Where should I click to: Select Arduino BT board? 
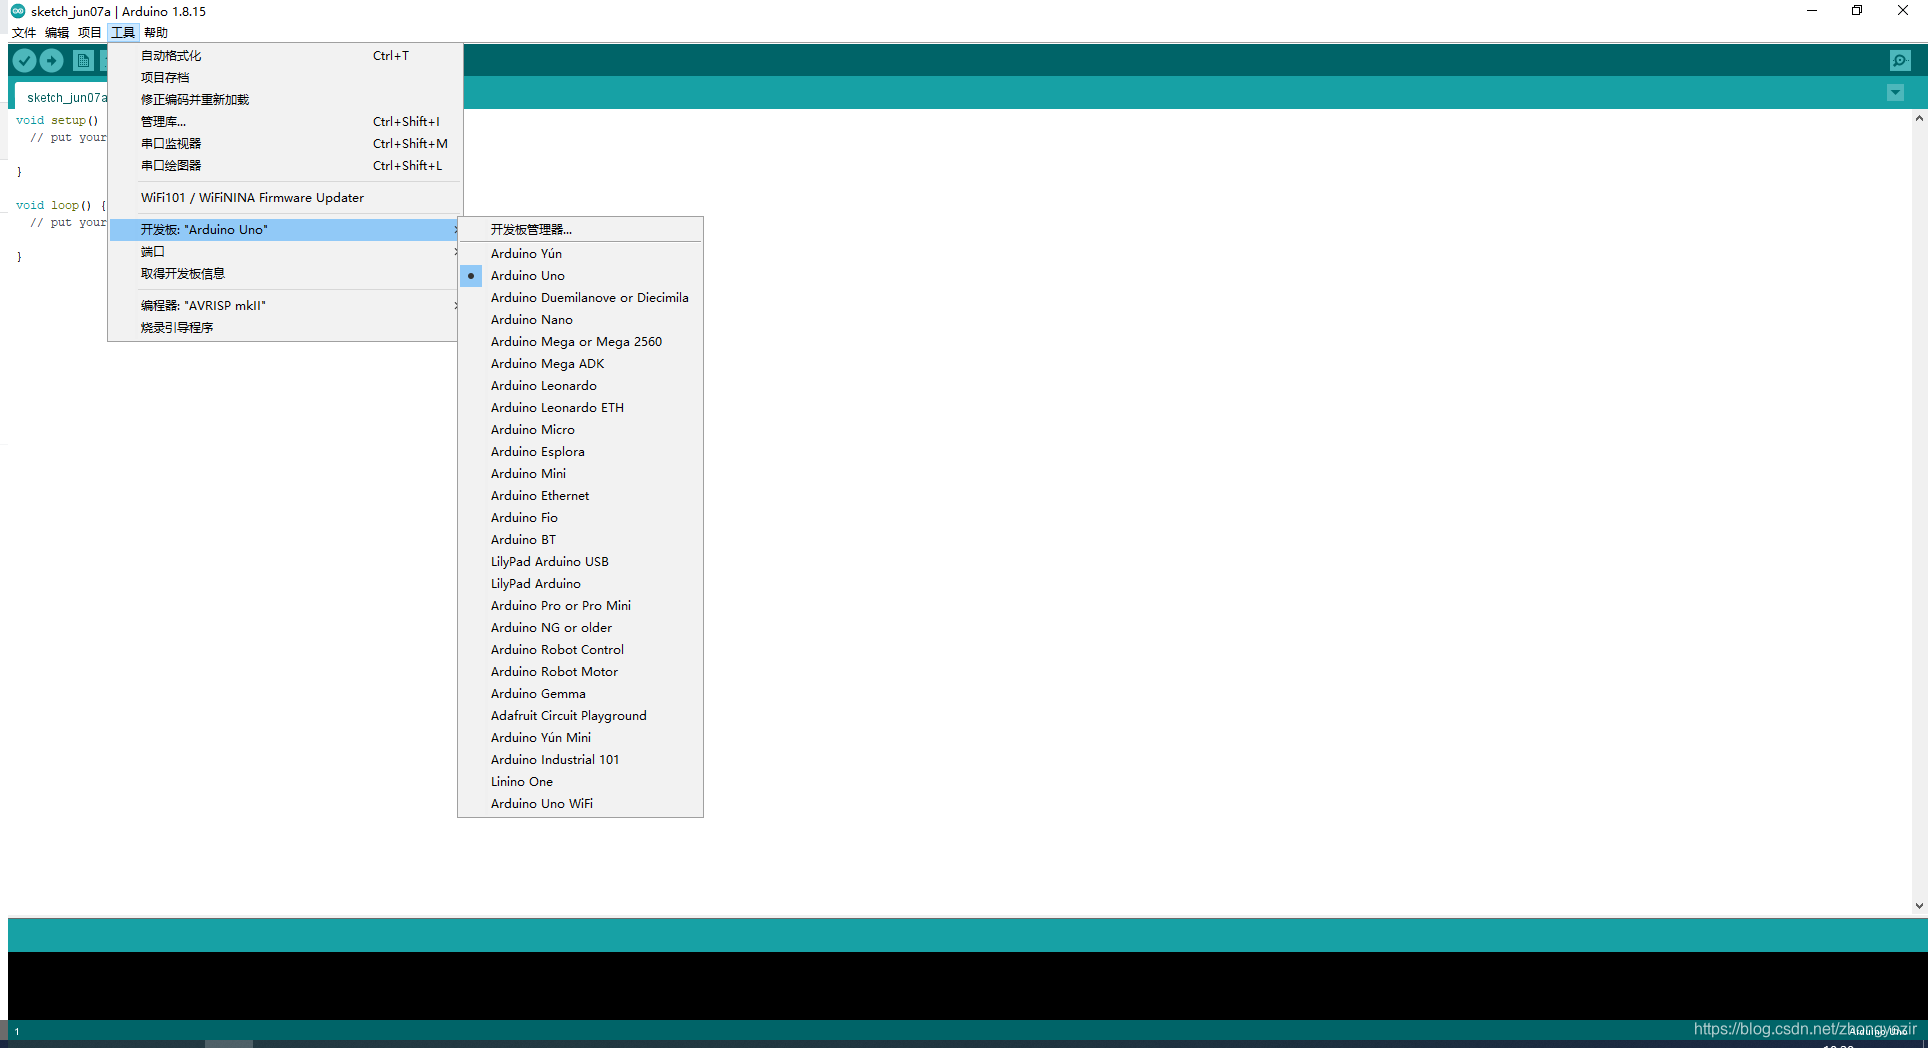coord(580,539)
